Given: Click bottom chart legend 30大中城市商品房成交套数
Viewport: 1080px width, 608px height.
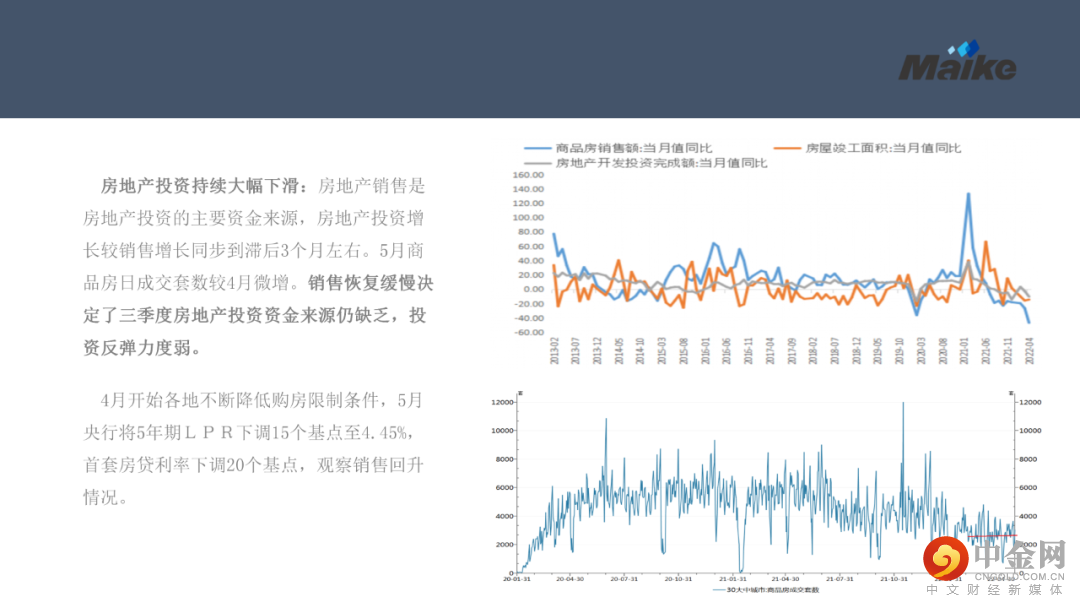Looking at the screenshot, I should point(773,590).
